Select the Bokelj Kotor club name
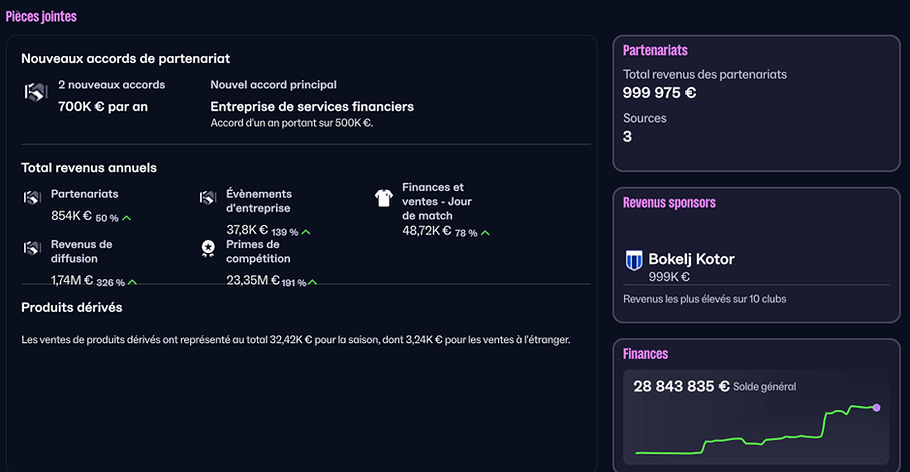Viewport: 910px width, 472px height. [x=691, y=259]
